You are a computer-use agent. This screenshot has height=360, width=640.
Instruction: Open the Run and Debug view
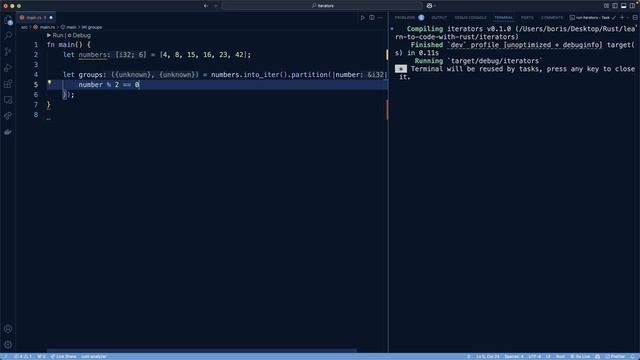8,68
